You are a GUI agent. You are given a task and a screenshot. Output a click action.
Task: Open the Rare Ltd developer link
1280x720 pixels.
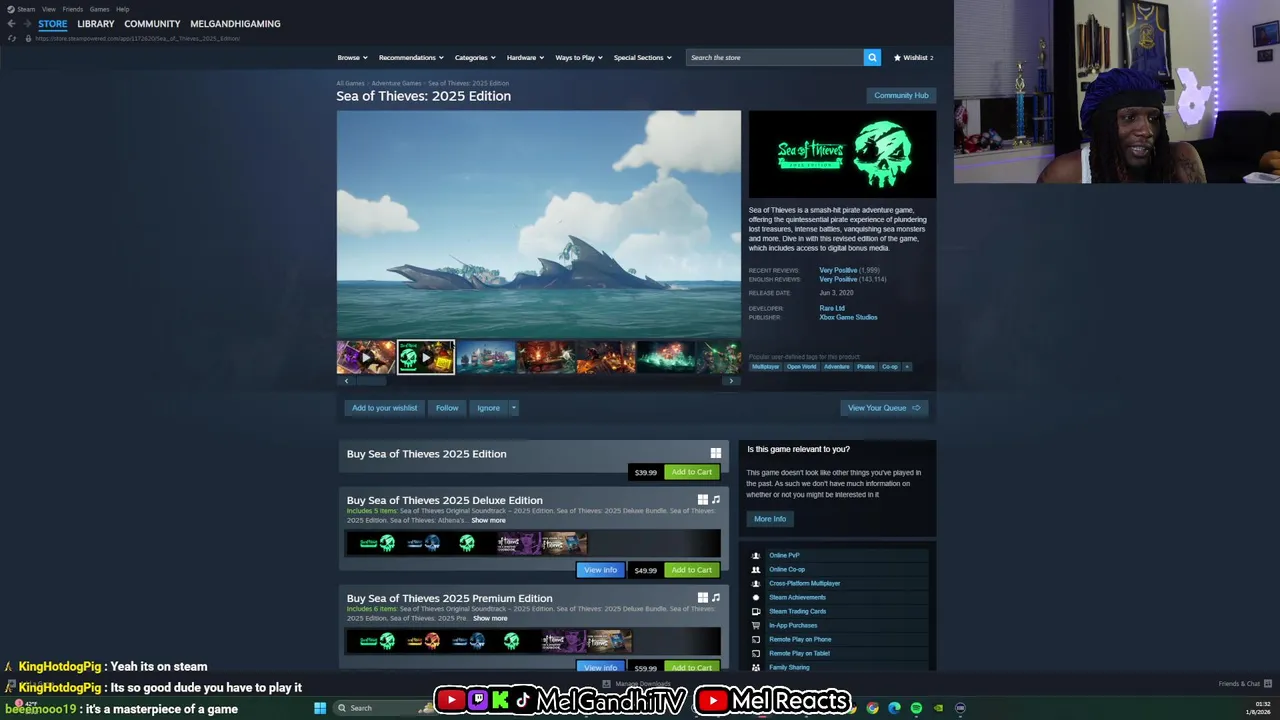(832, 308)
